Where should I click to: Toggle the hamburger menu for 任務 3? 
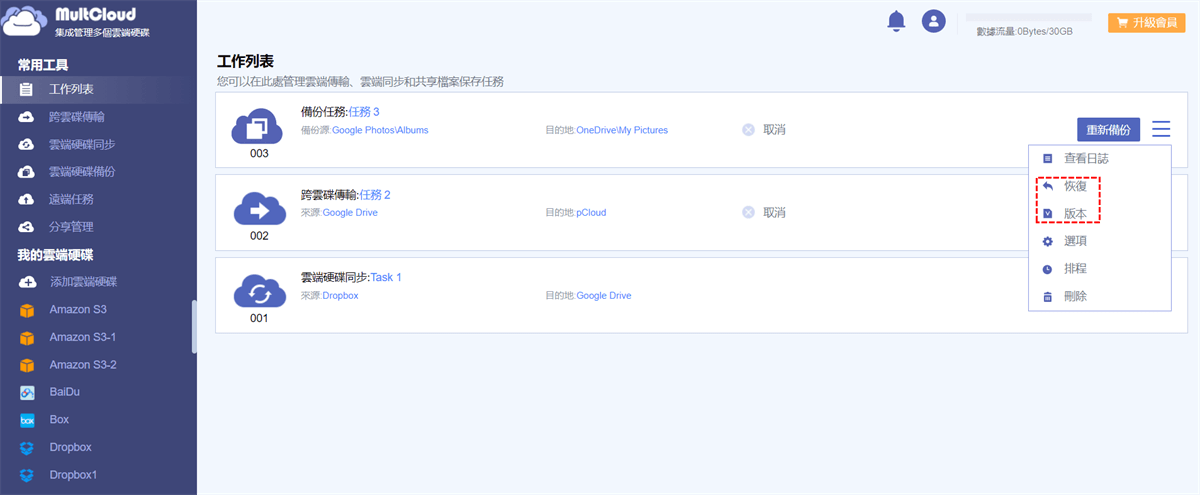coord(1160,129)
